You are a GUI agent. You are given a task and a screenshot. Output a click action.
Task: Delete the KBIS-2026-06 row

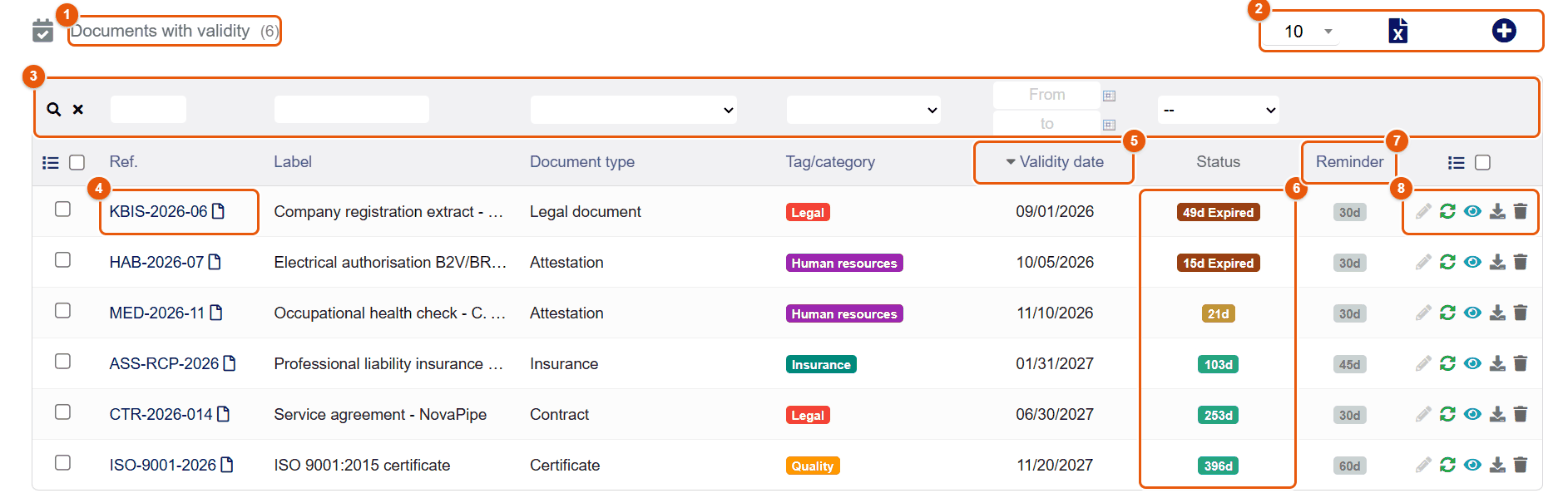[x=1520, y=211]
